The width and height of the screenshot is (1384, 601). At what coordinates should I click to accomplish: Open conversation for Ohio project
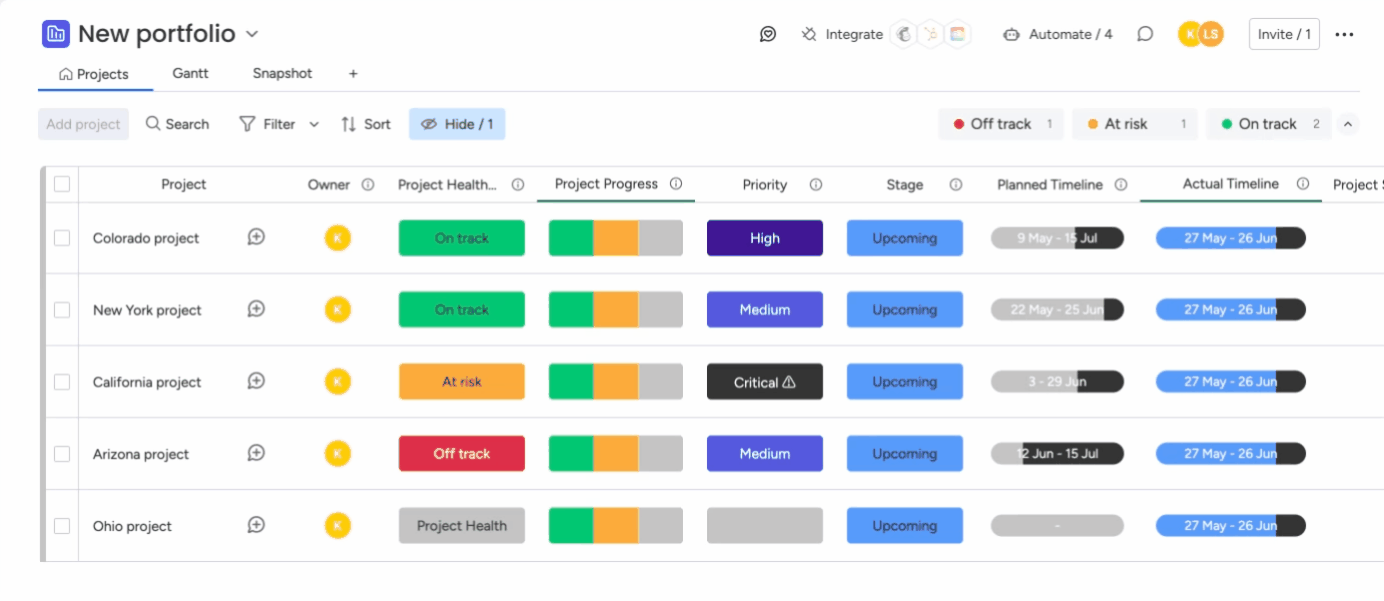(x=256, y=525)
